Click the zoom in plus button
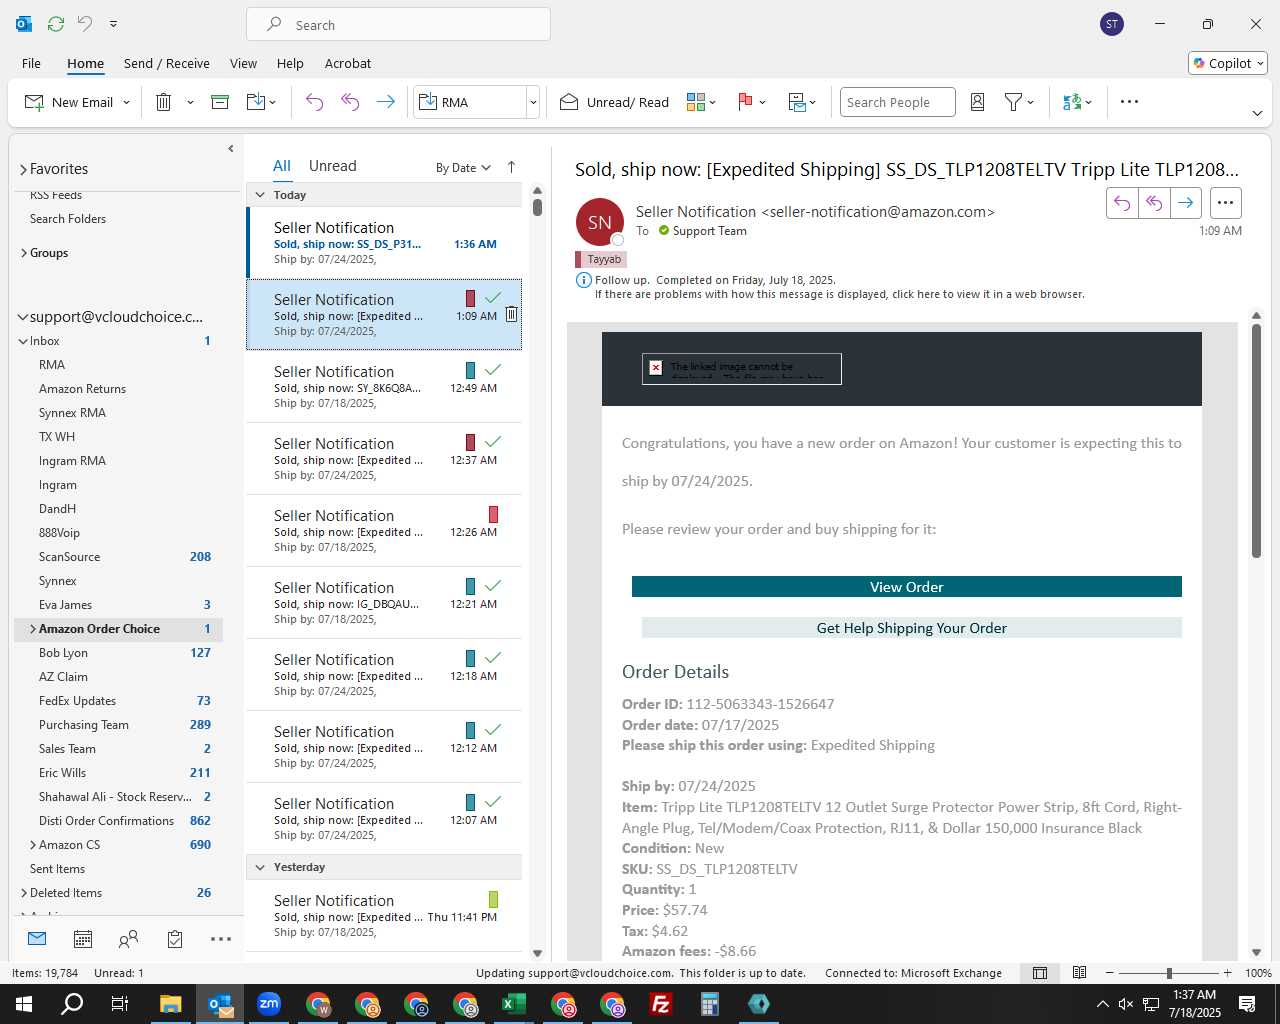Screen dimensions: 1280x1024 pyautogui.click(x=1227, y=973)
